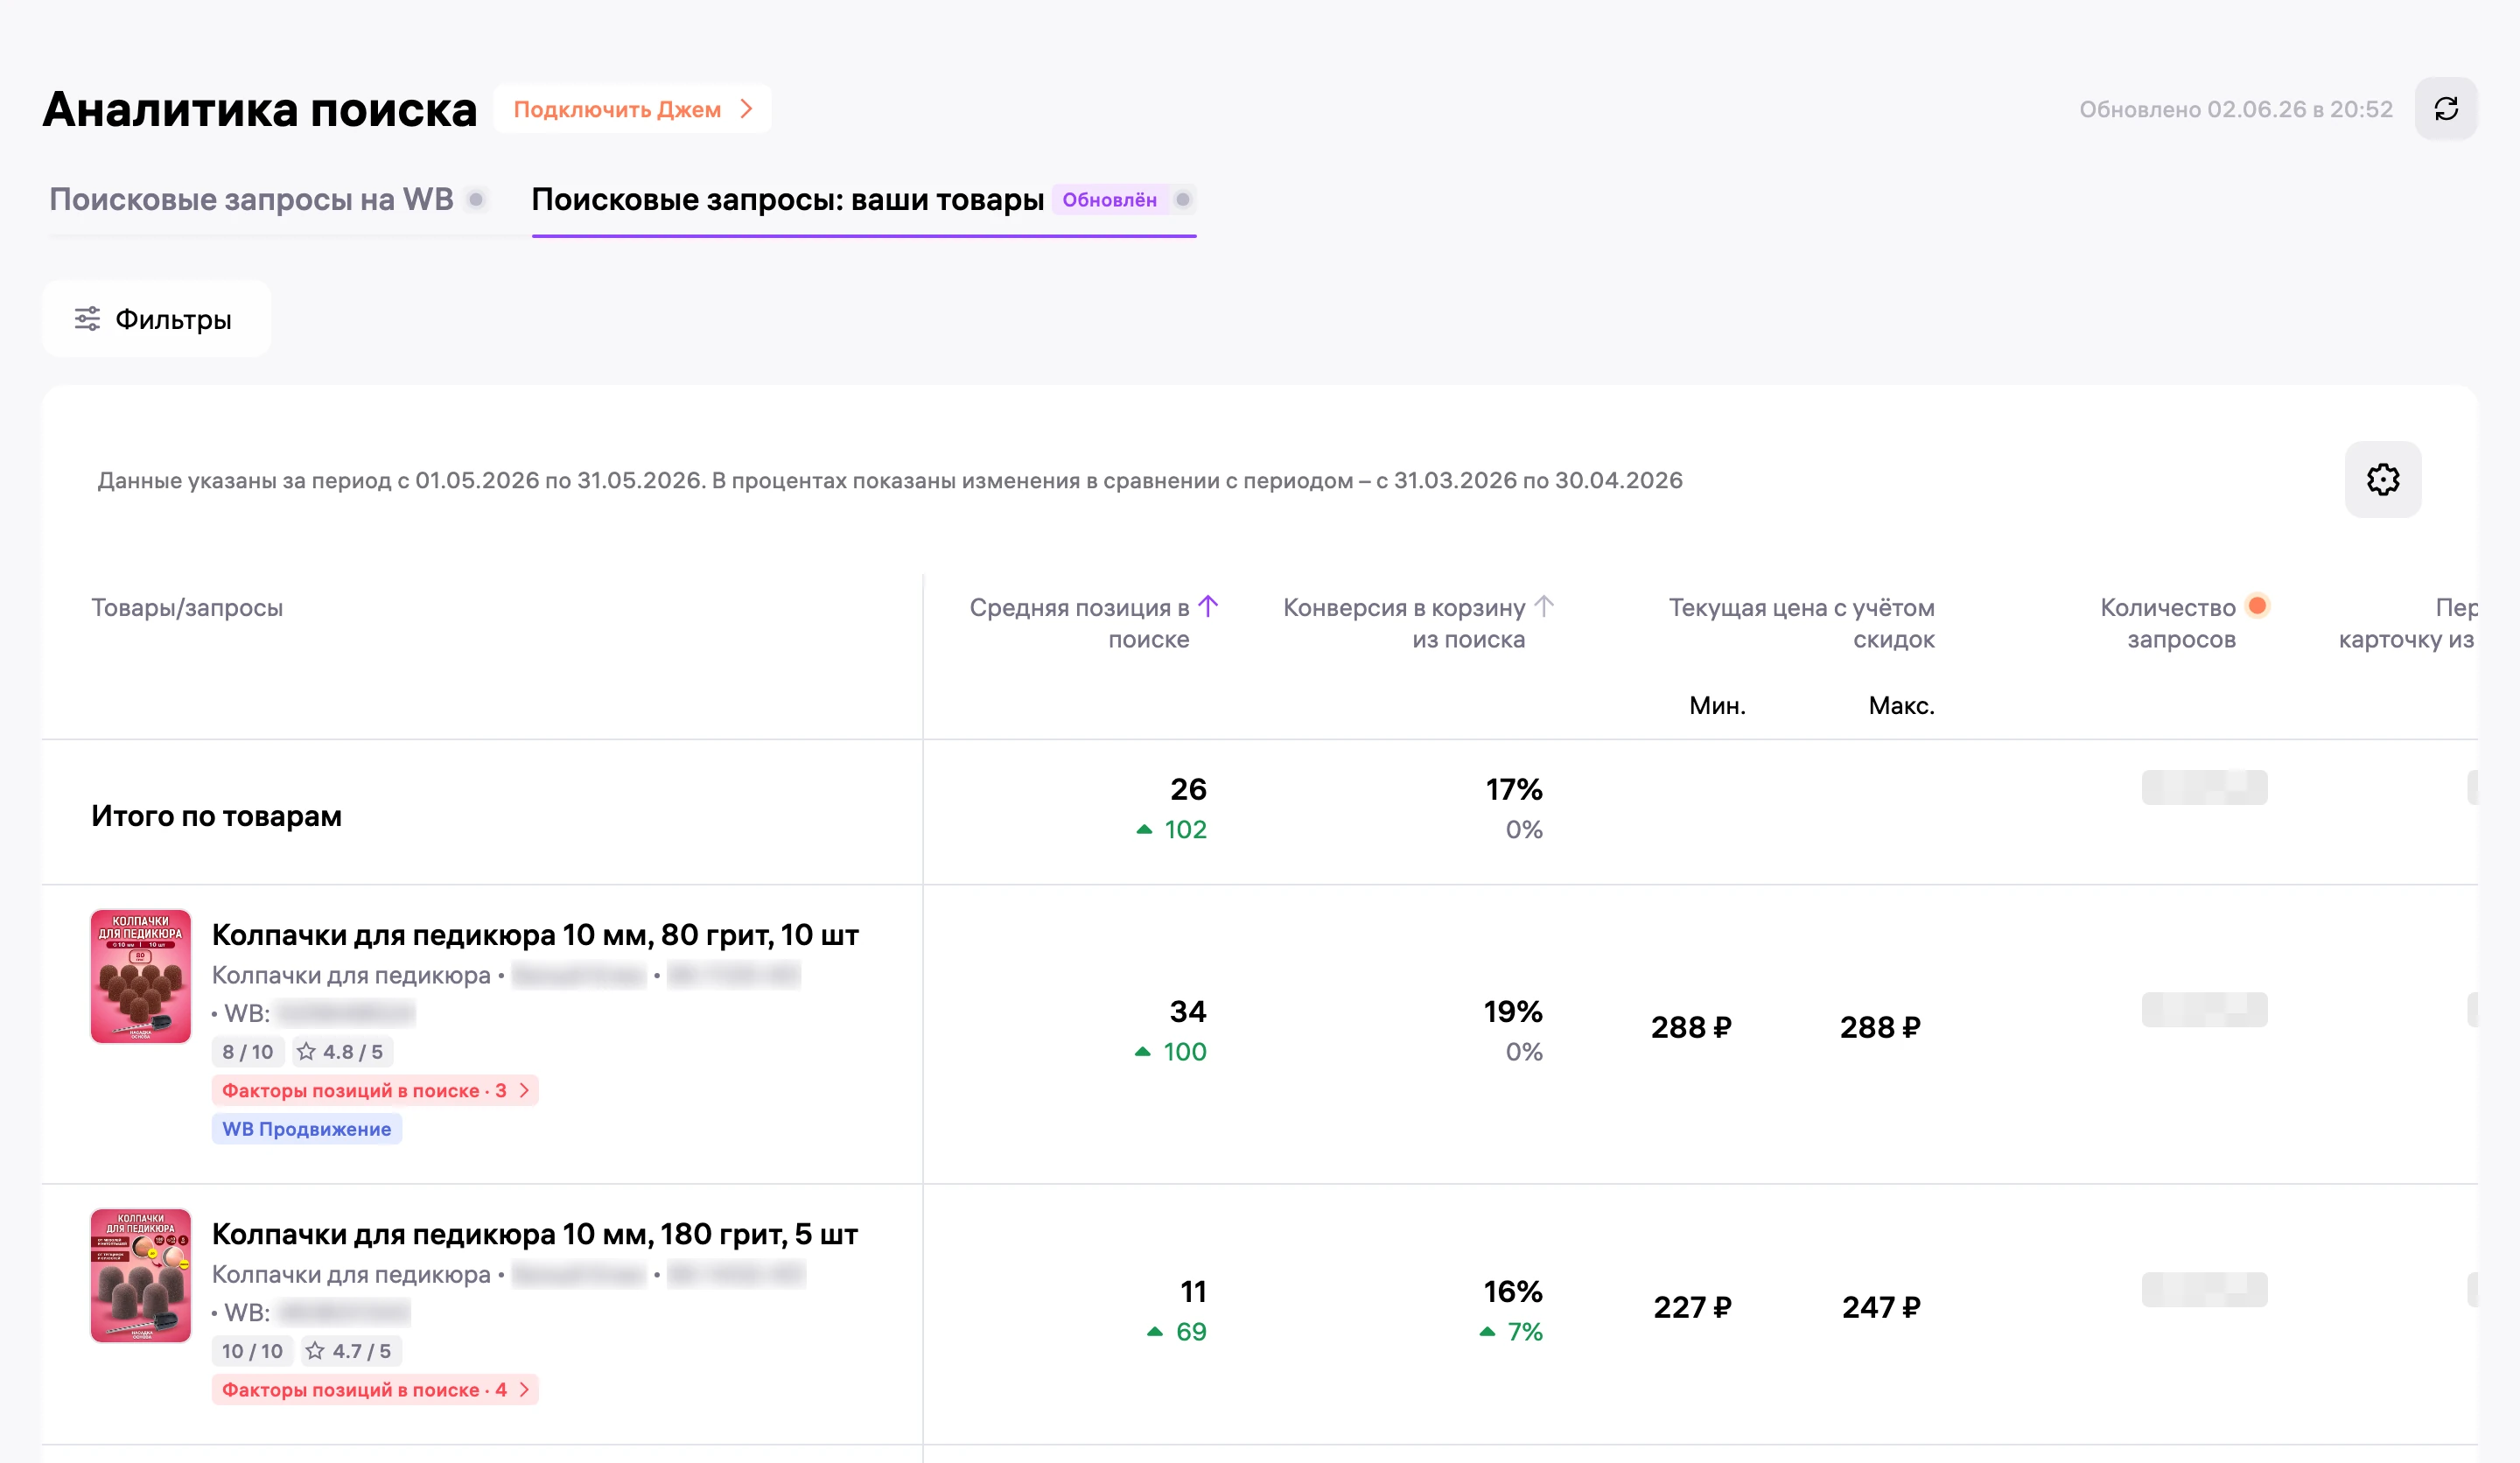Viewport: 2520px width, 1463px height.
Task: Expand Факторы позиций в поиске · 4
Action: click(x=375, y=1389)
